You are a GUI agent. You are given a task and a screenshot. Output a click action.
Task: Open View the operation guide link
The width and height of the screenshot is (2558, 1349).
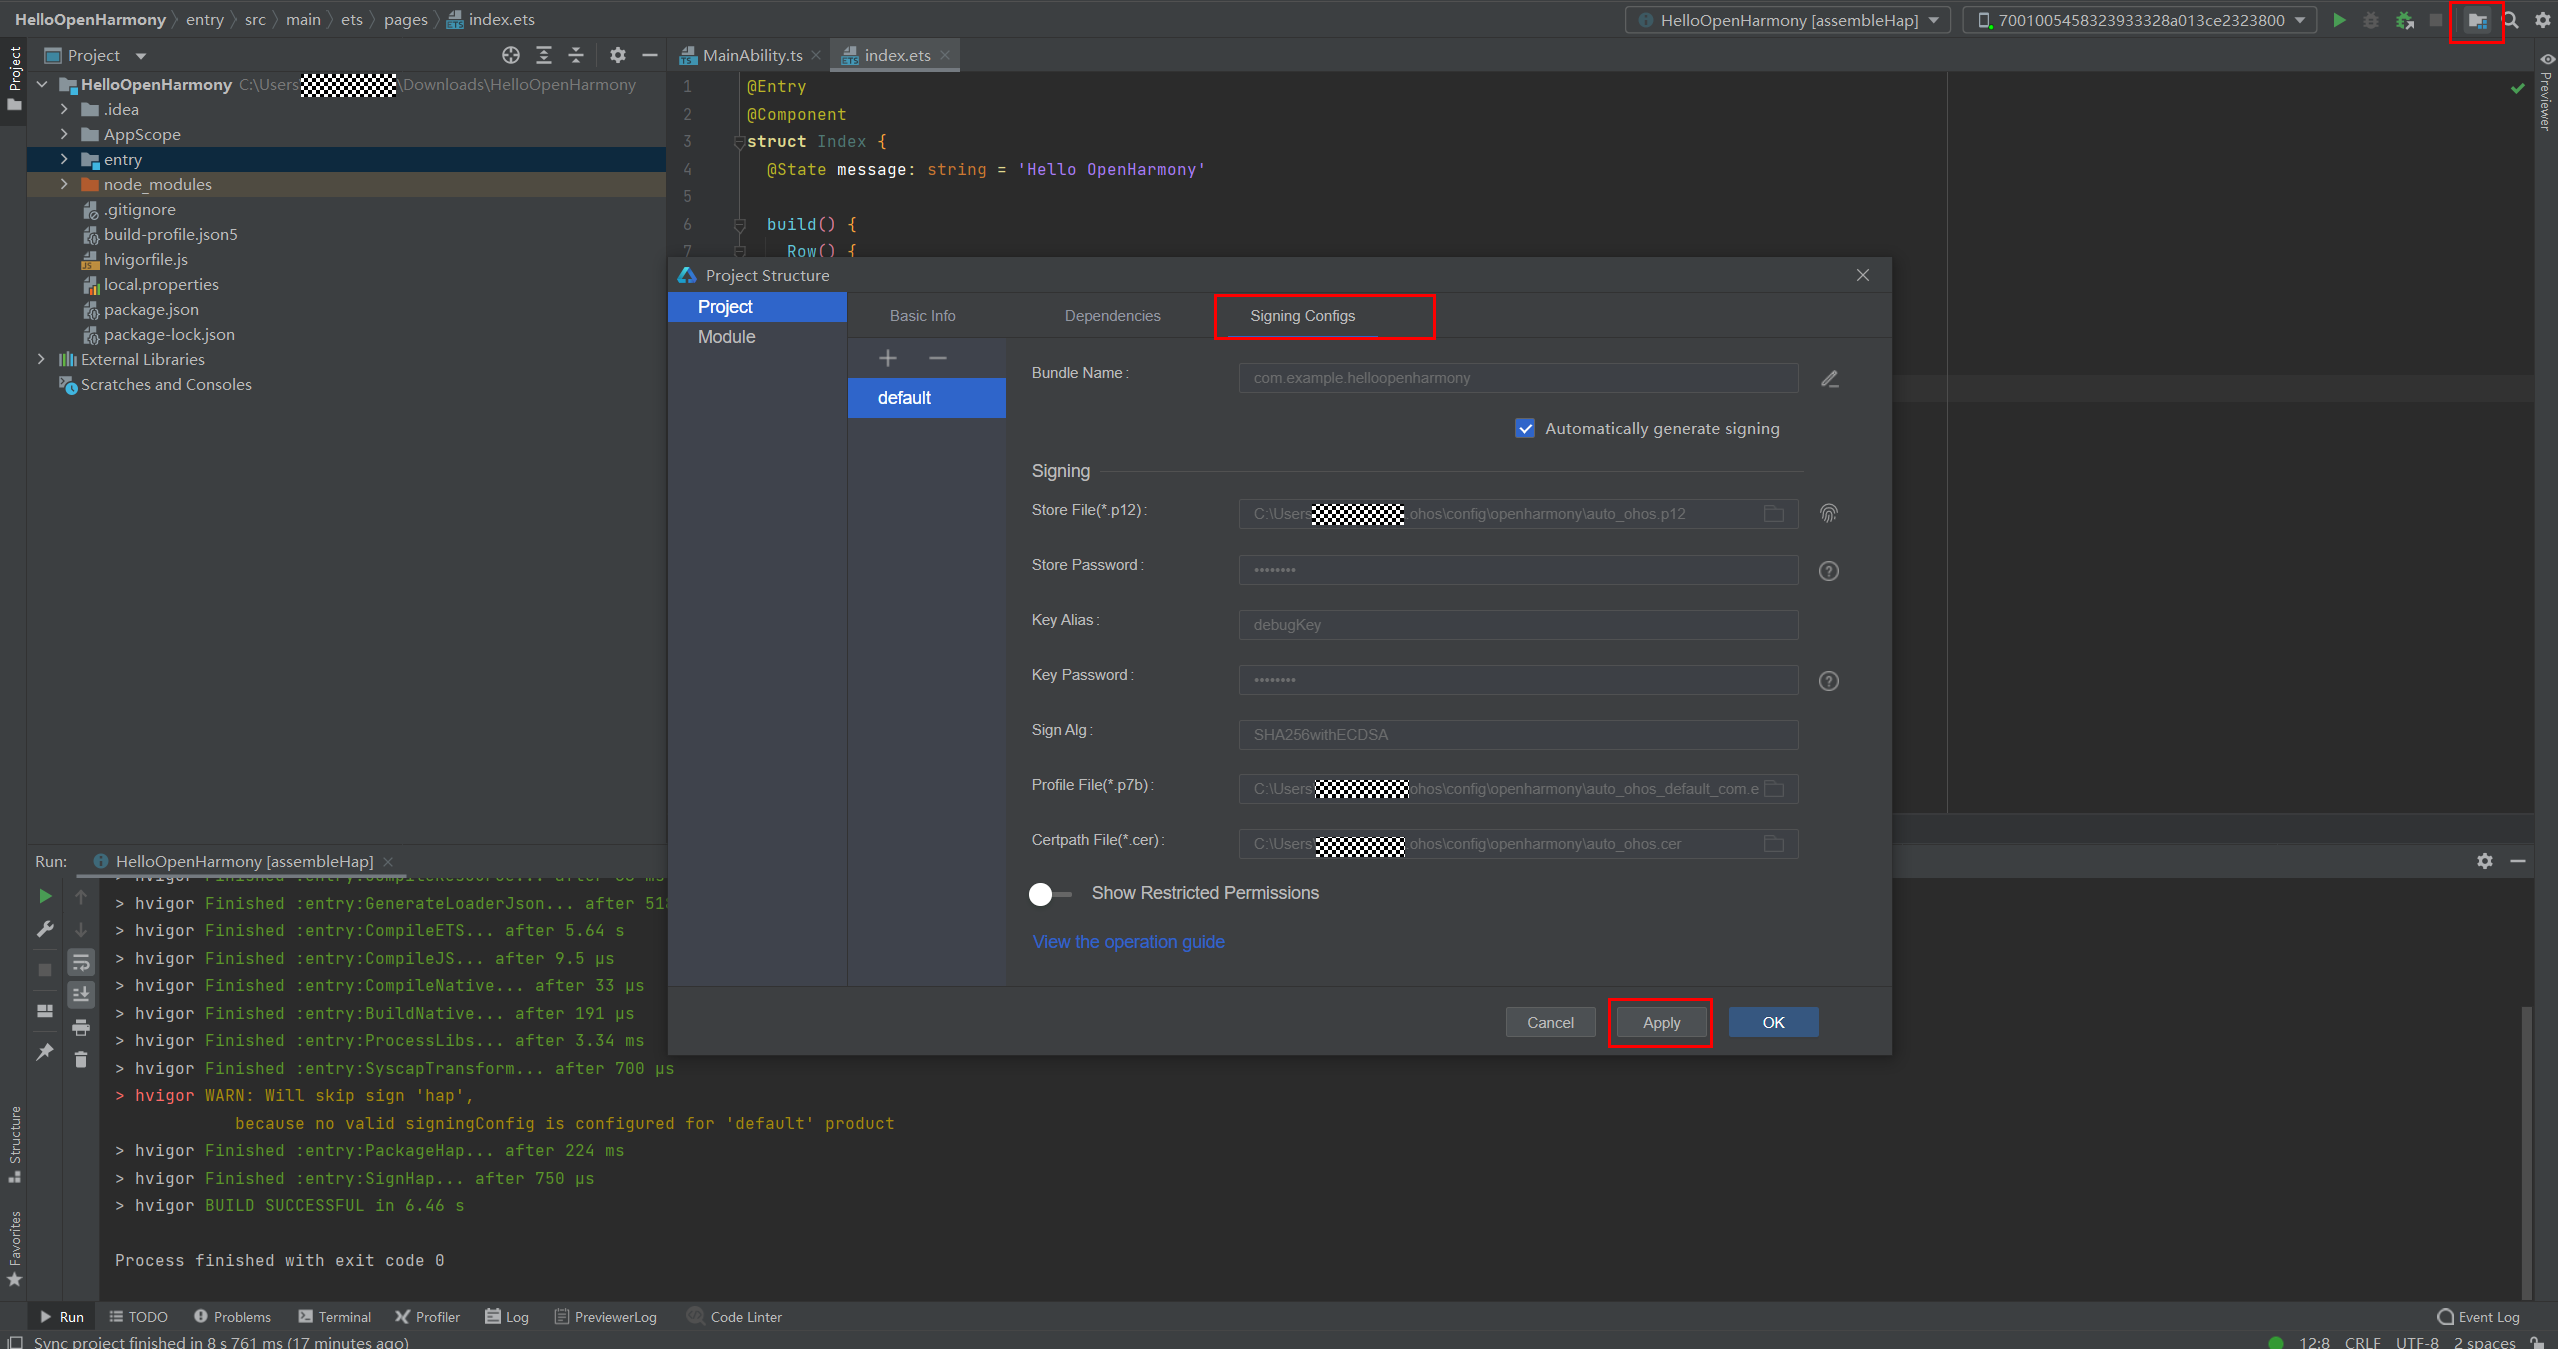tap(1128, 942)
